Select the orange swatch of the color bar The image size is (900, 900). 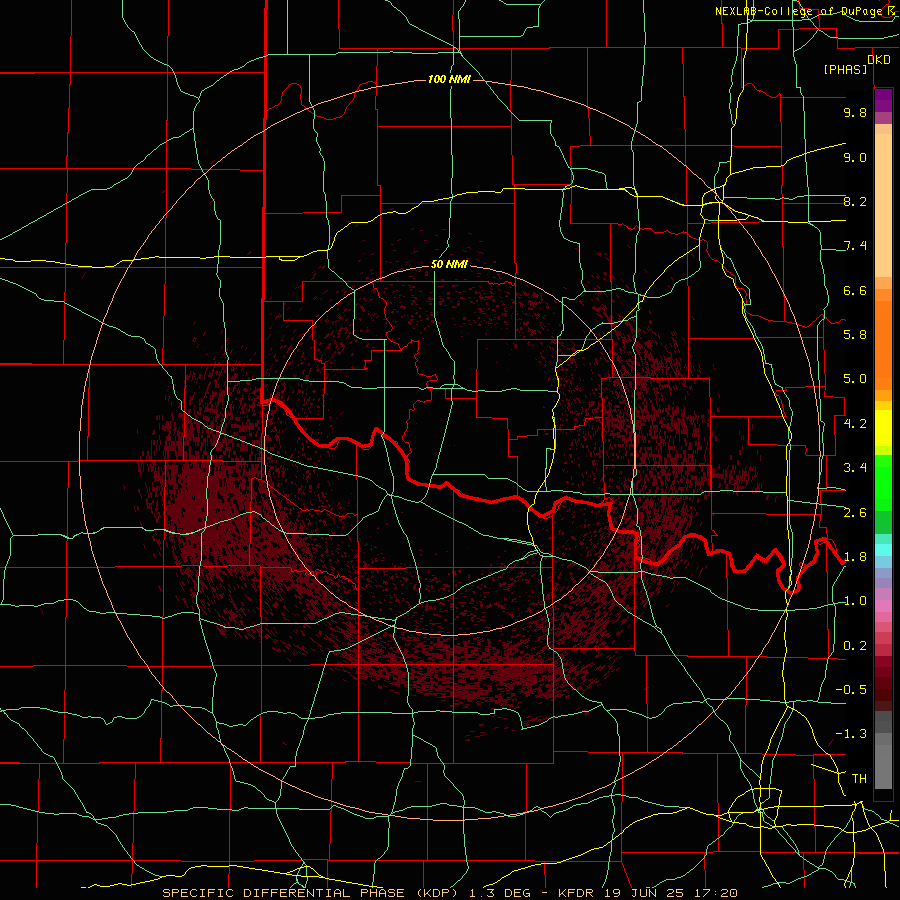coord(883,344)
